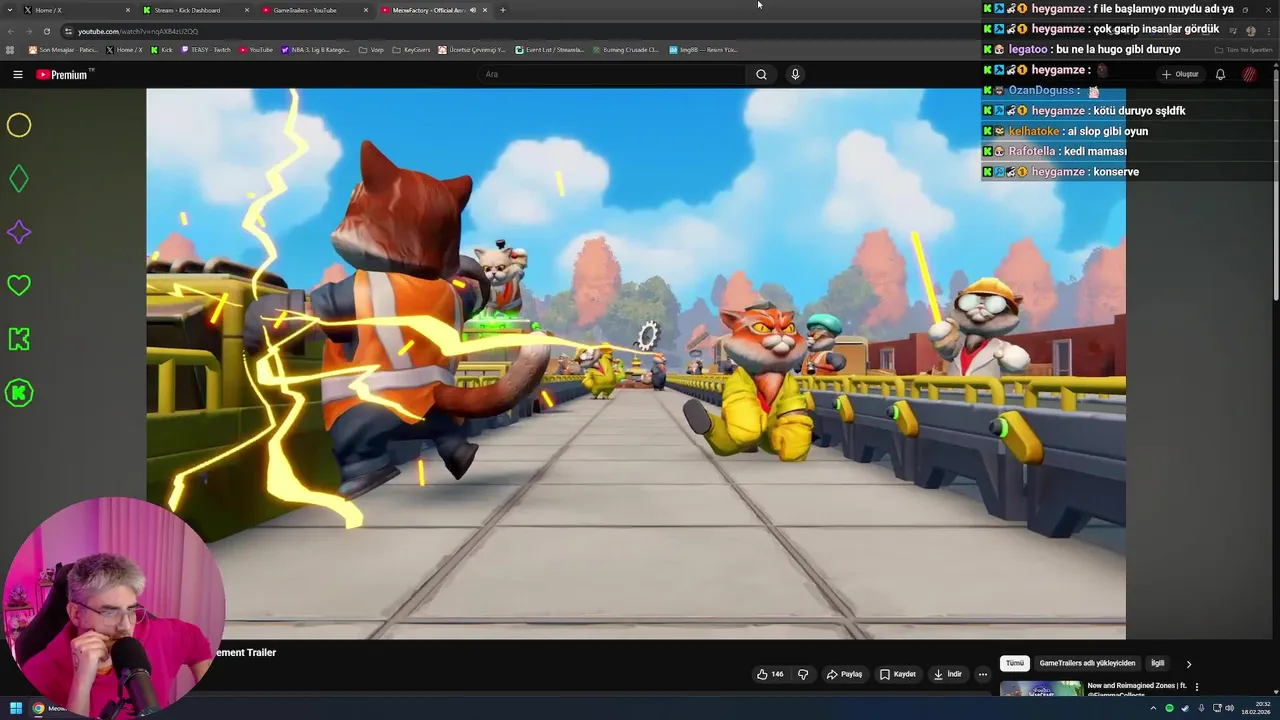Open the KeyGivers bookmarks folder

click(412, 49)
